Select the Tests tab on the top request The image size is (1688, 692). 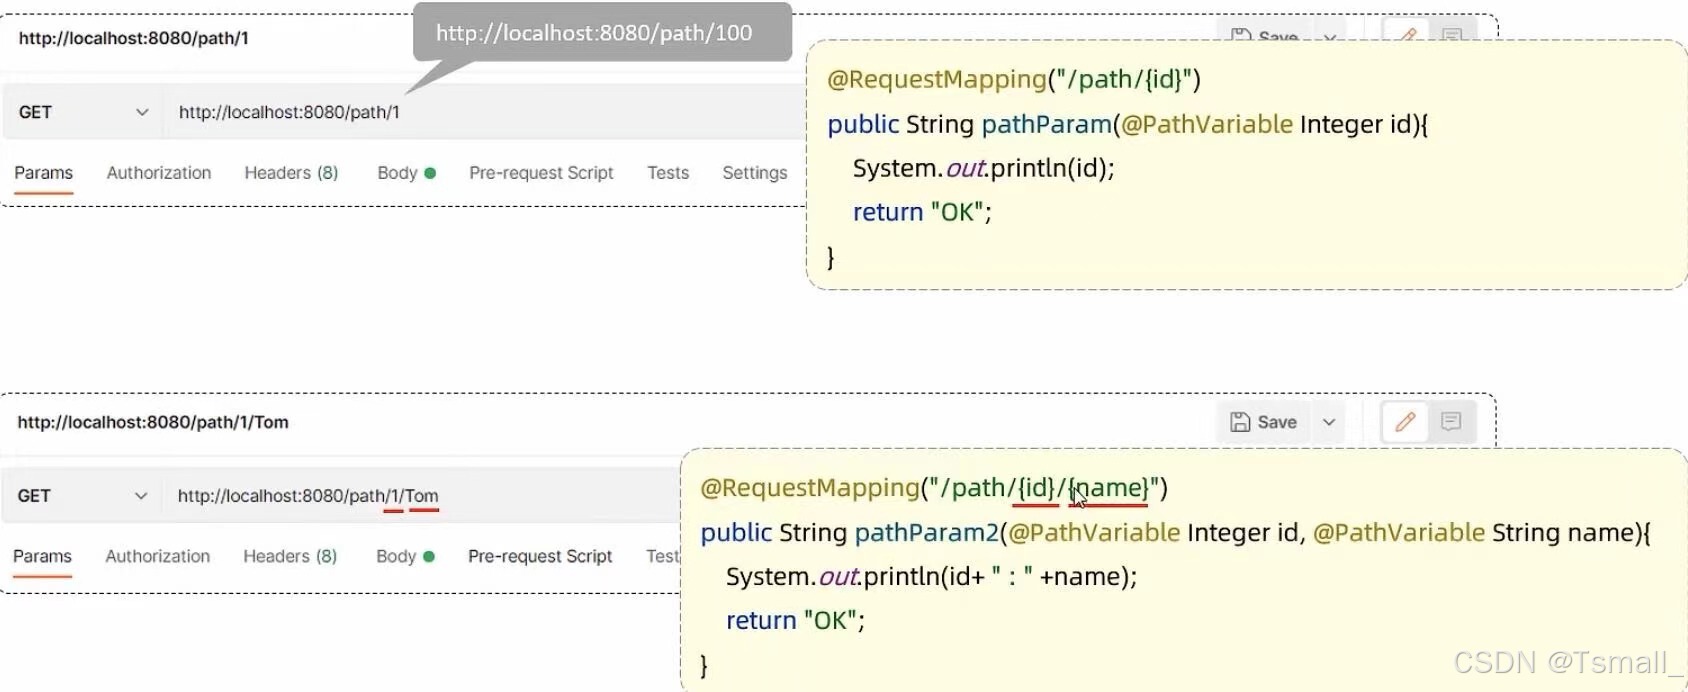[x=667, y=172]
